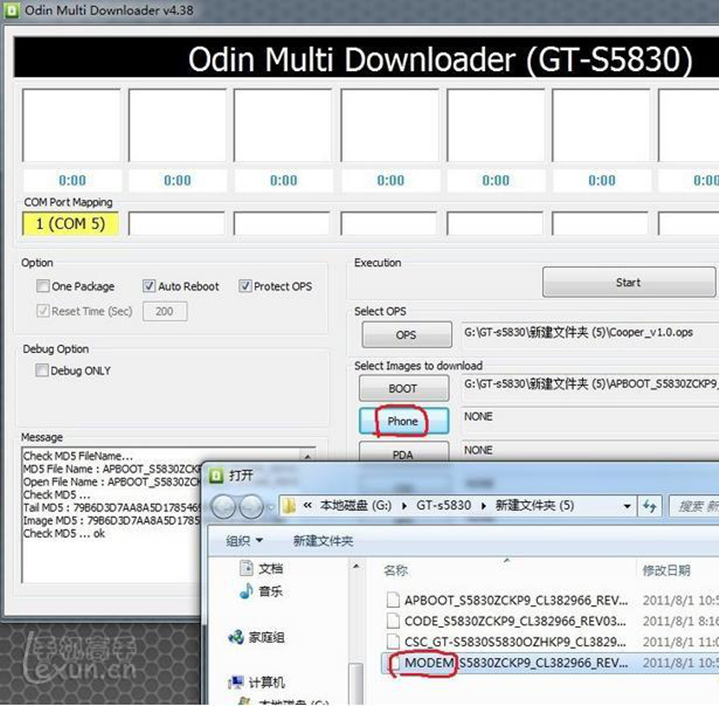Click the 新建文件夹 toolbar button
The width and height of the screenshot is (719, 706).
pyautogui.click(x=323, y=541)
